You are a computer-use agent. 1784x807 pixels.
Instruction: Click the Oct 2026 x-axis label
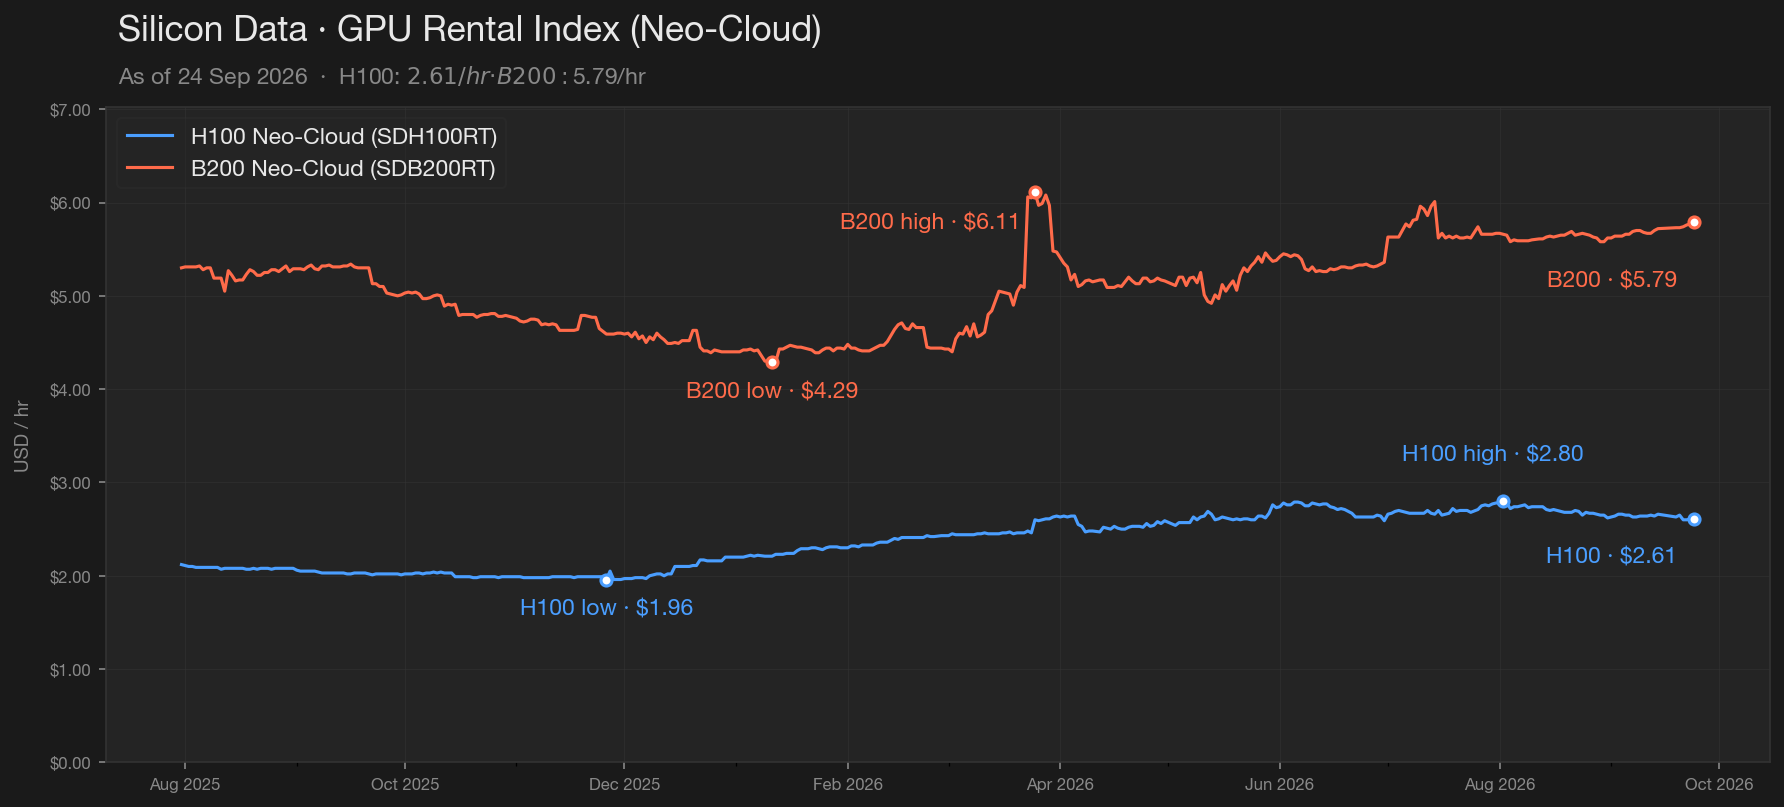coord(1719,784)
